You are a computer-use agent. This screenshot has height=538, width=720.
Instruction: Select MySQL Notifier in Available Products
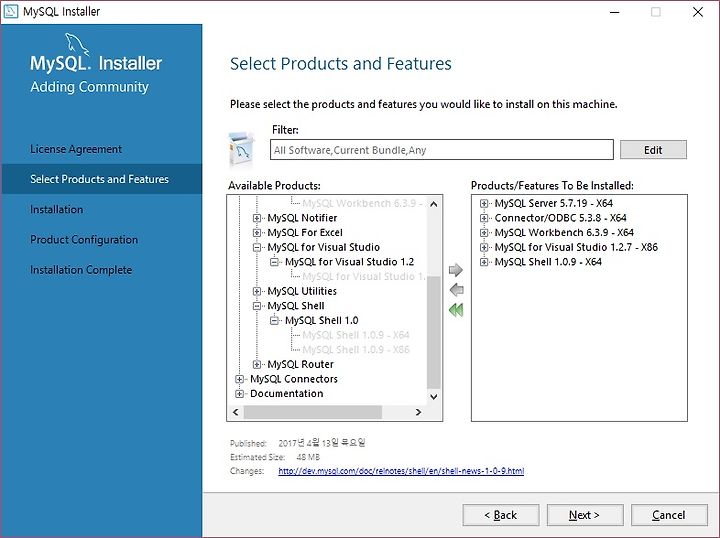click(x=302, y=218)
